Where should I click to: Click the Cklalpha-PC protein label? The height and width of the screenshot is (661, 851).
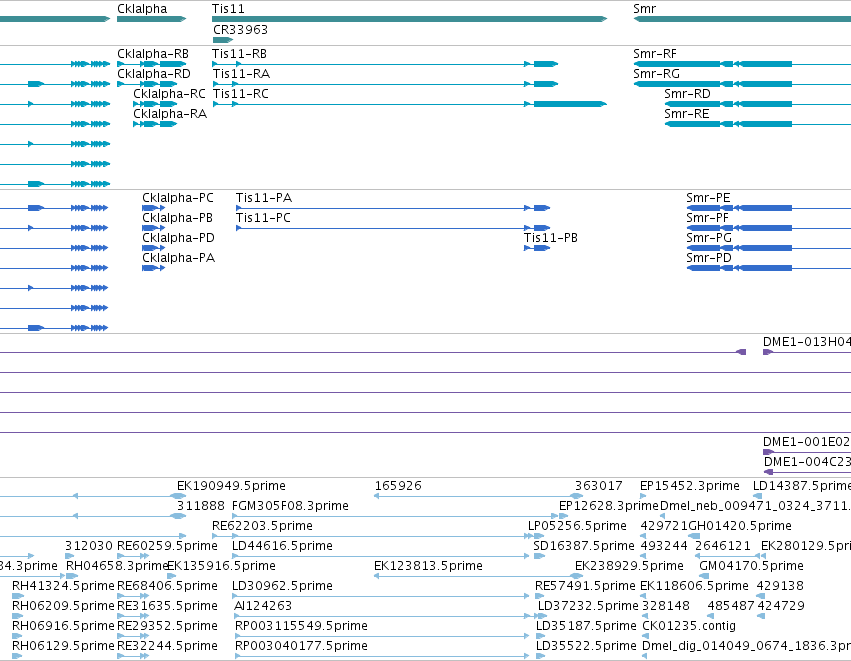(x=178, y=198)
